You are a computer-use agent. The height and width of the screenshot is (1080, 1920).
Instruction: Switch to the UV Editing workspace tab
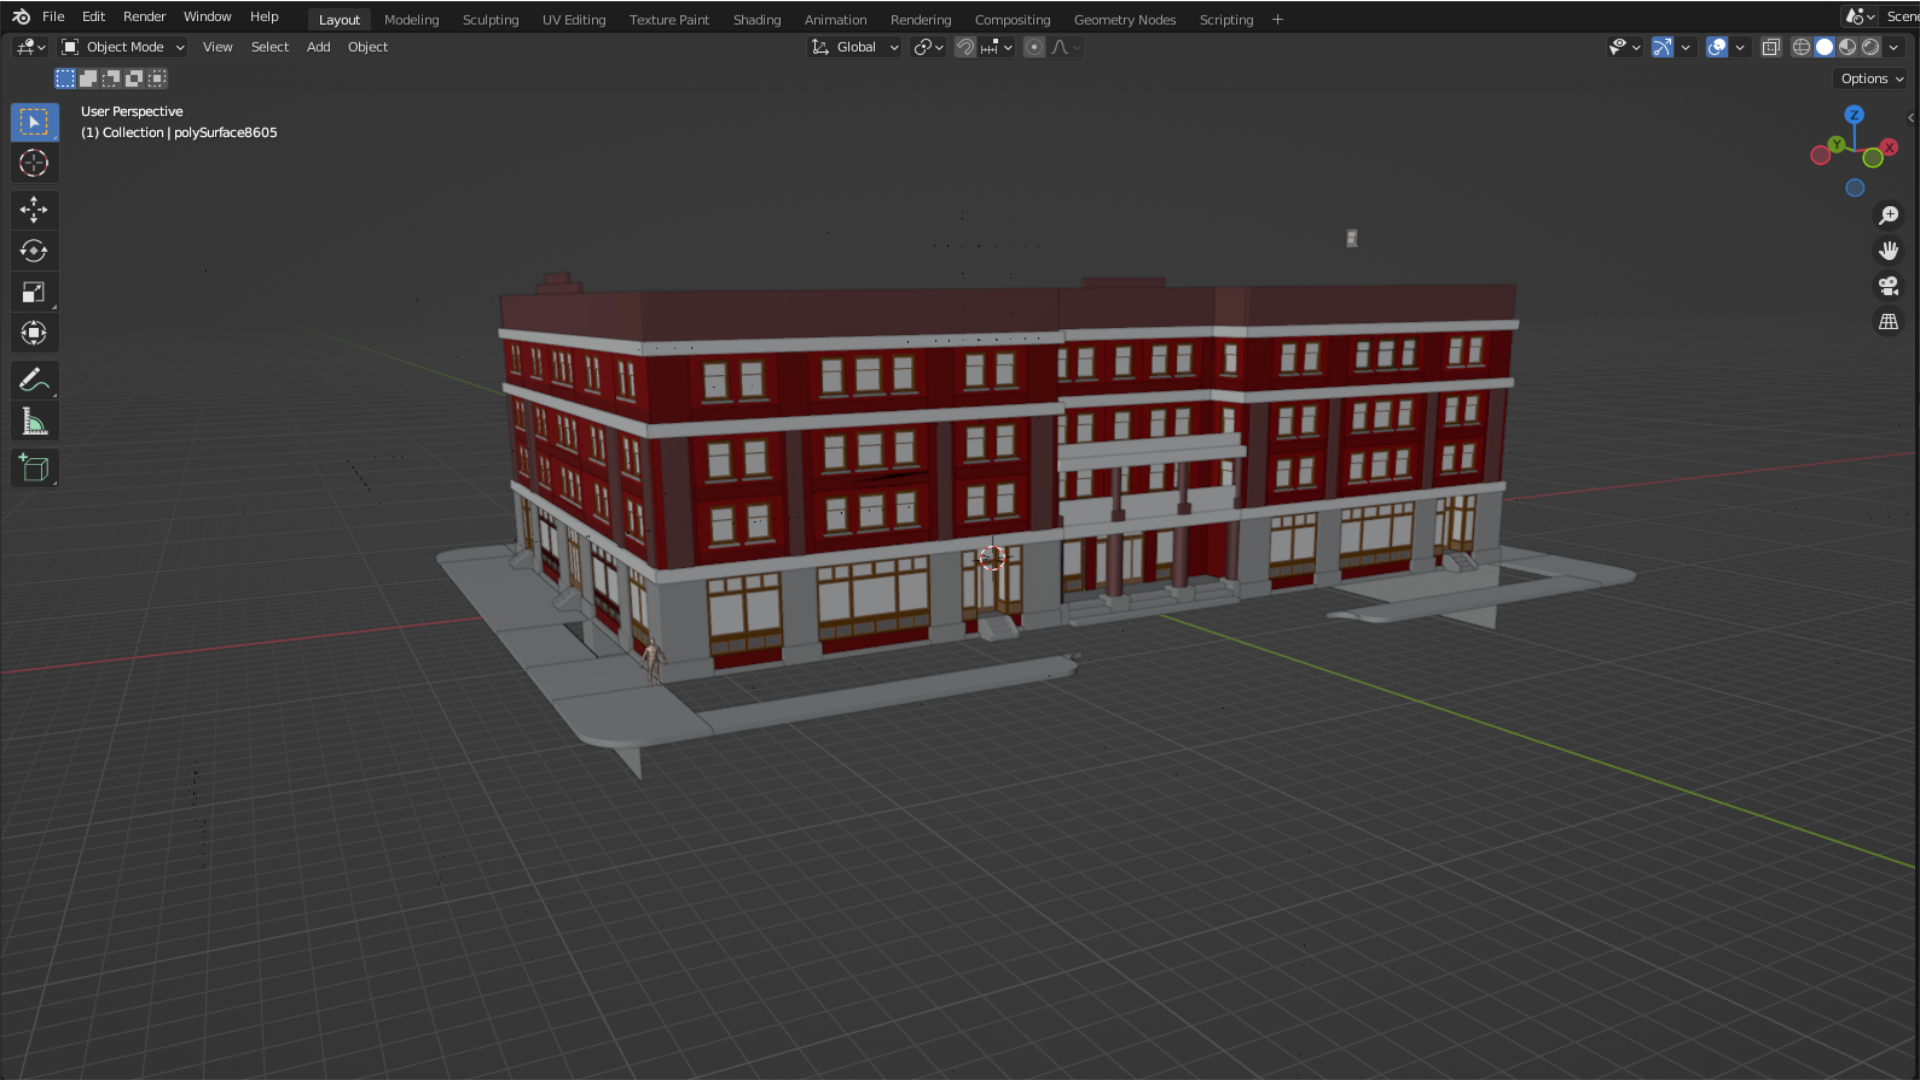point(574,19)
